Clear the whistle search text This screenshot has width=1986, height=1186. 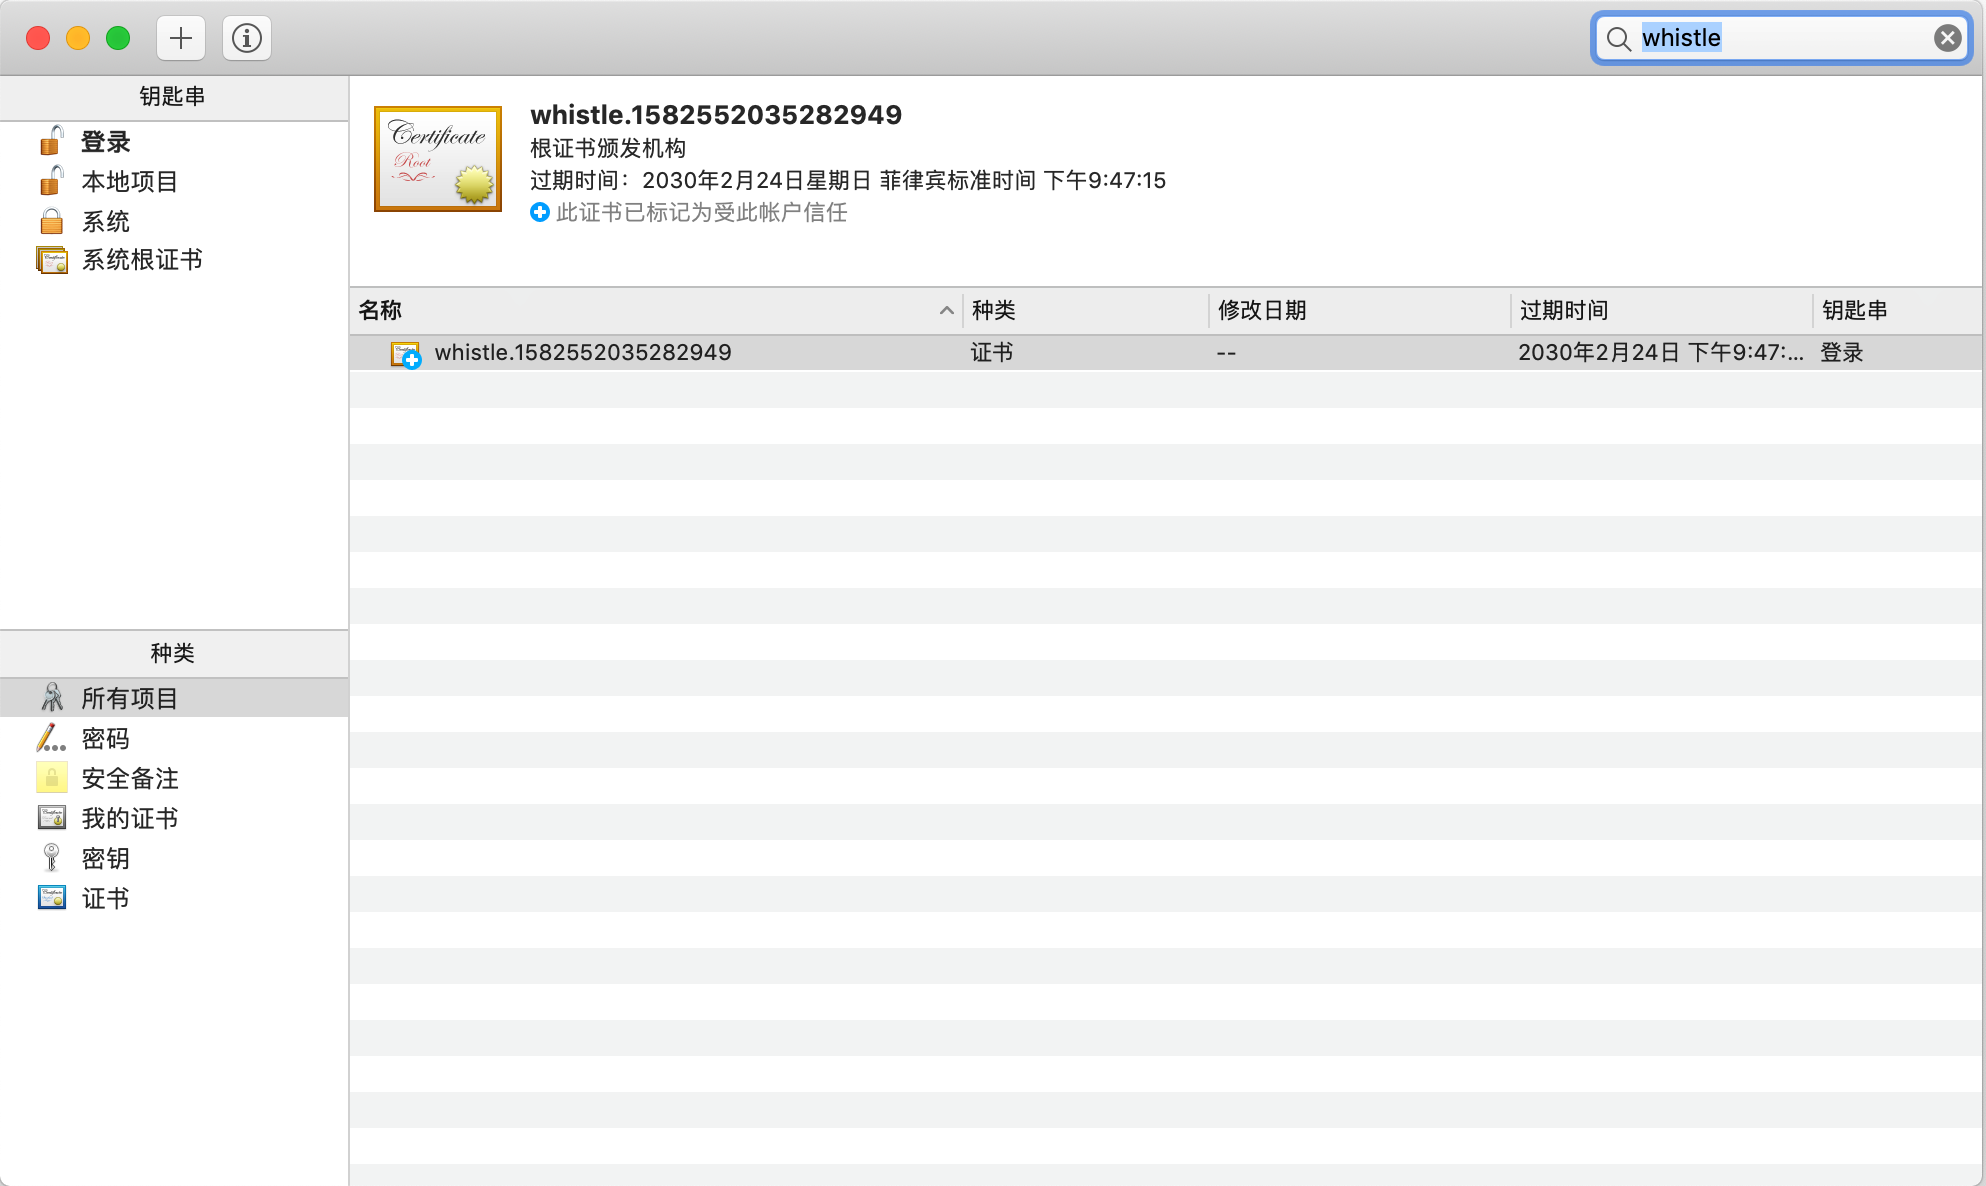point(1946,38)
